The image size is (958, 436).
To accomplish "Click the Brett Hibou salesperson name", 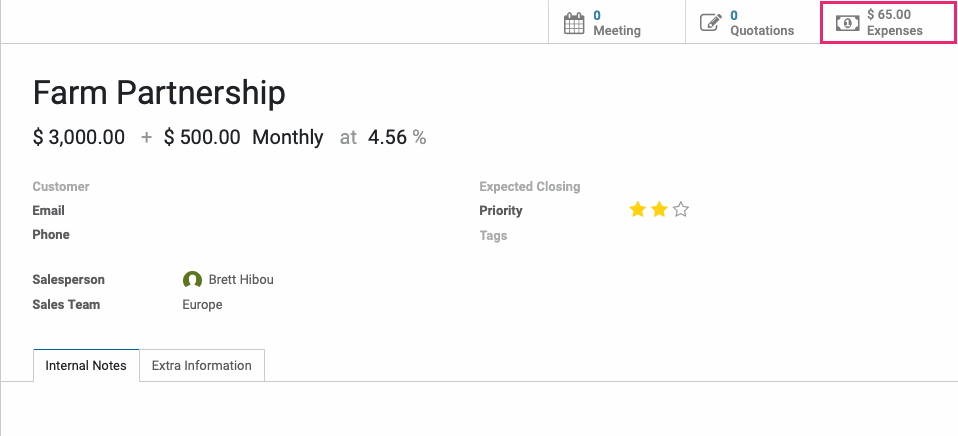I will [241, 280].
